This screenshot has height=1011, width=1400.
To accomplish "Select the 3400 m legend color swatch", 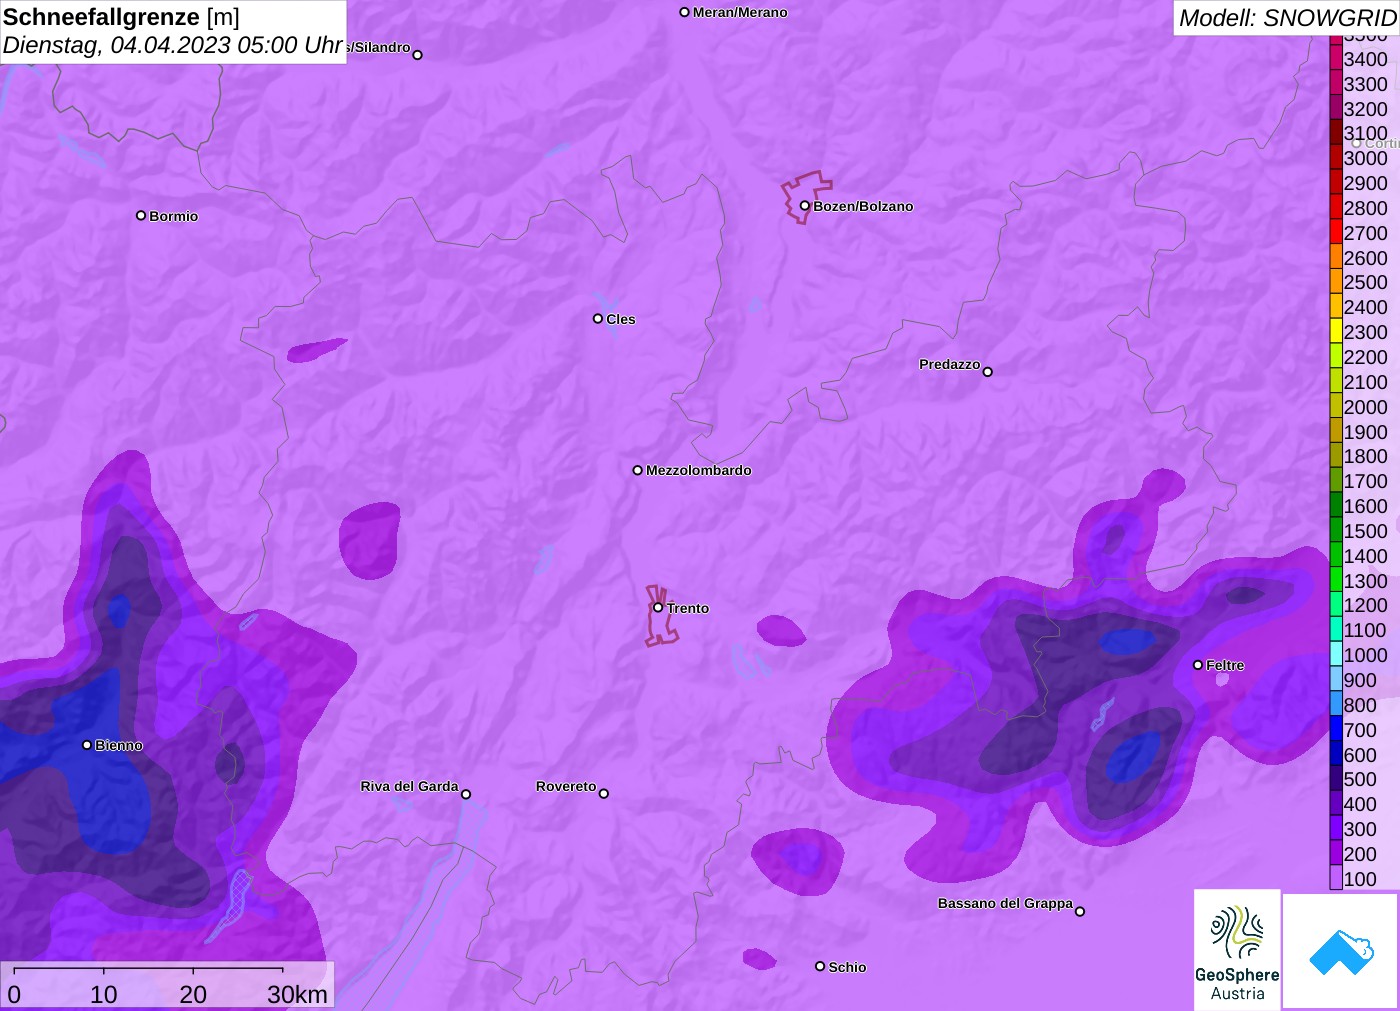I will [x=1336, y=59].
